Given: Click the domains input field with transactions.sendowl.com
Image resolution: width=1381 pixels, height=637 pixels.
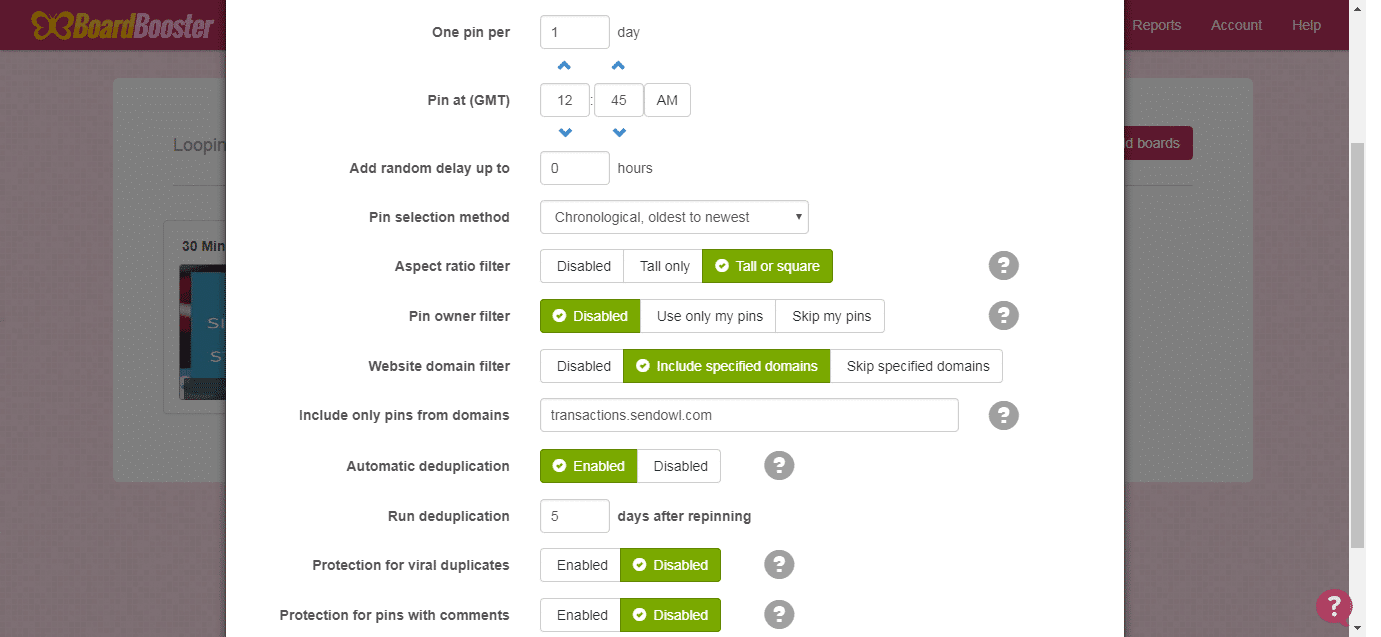Looking at the screenshot, I should 749,415.
